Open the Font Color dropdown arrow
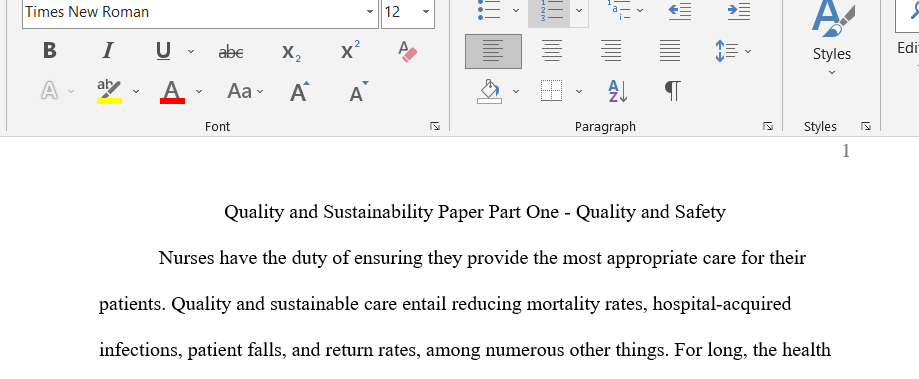 (199, 91)
